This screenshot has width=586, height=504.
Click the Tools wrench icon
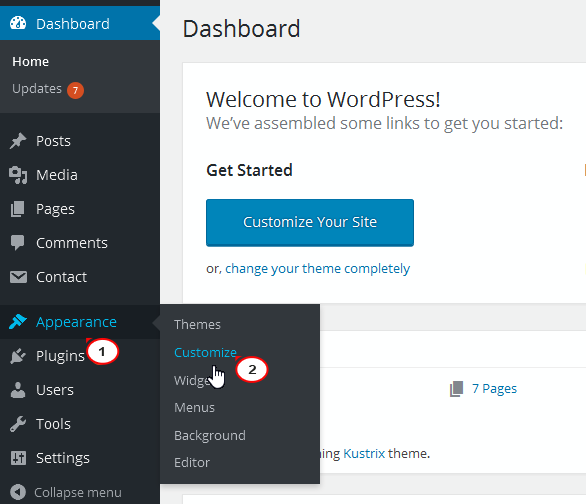(18, 424)
